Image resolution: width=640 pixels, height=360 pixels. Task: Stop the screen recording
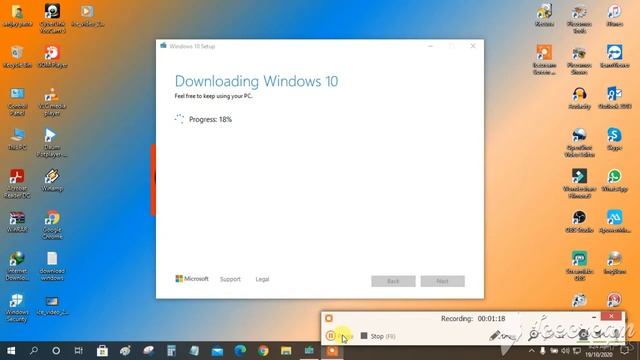tap(378, 336)
